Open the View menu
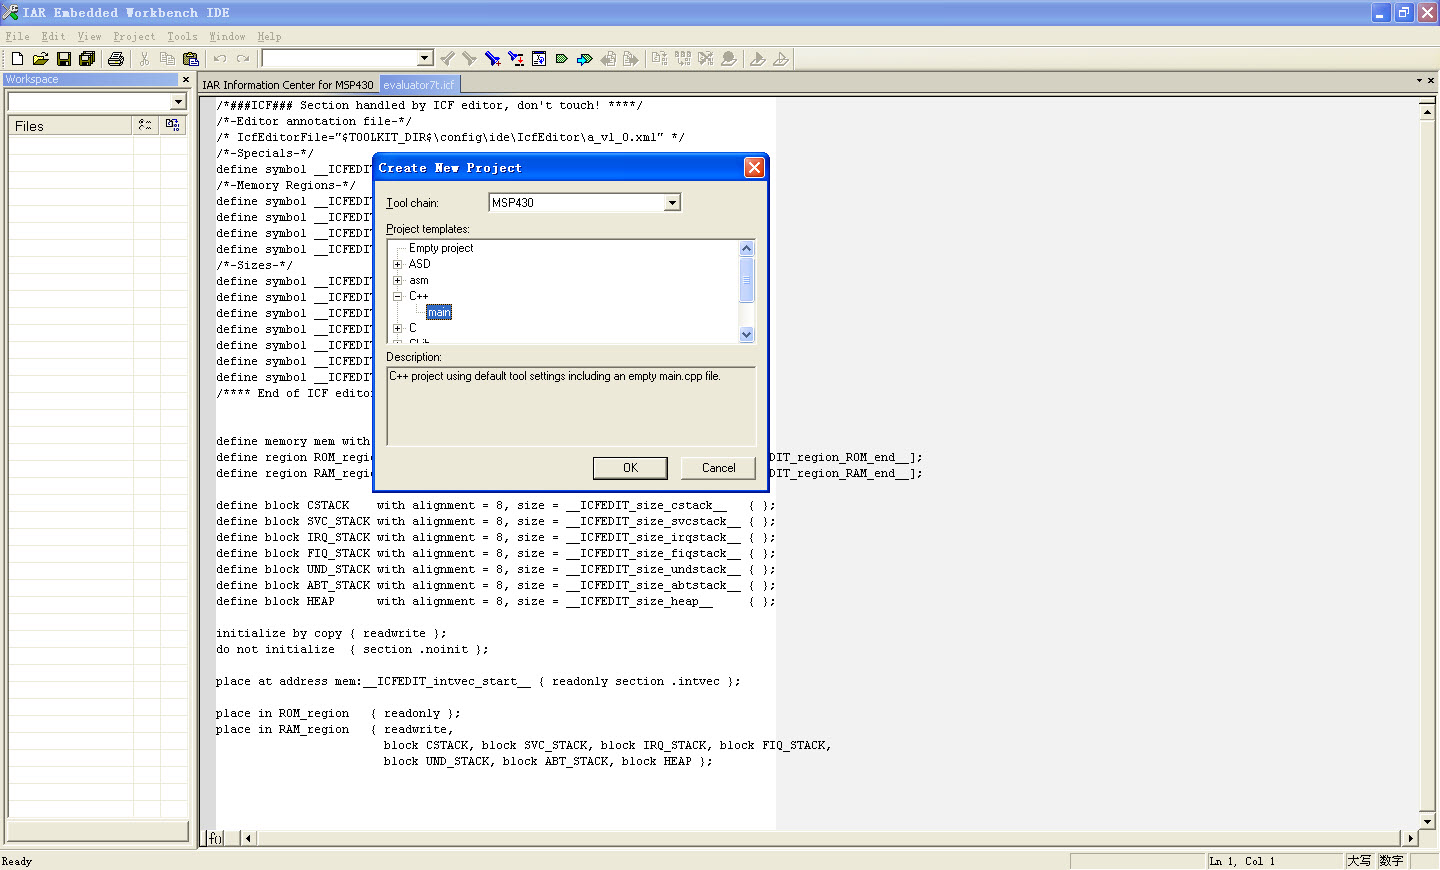Viewport: 1440px width, 870px height. point(89,36)
